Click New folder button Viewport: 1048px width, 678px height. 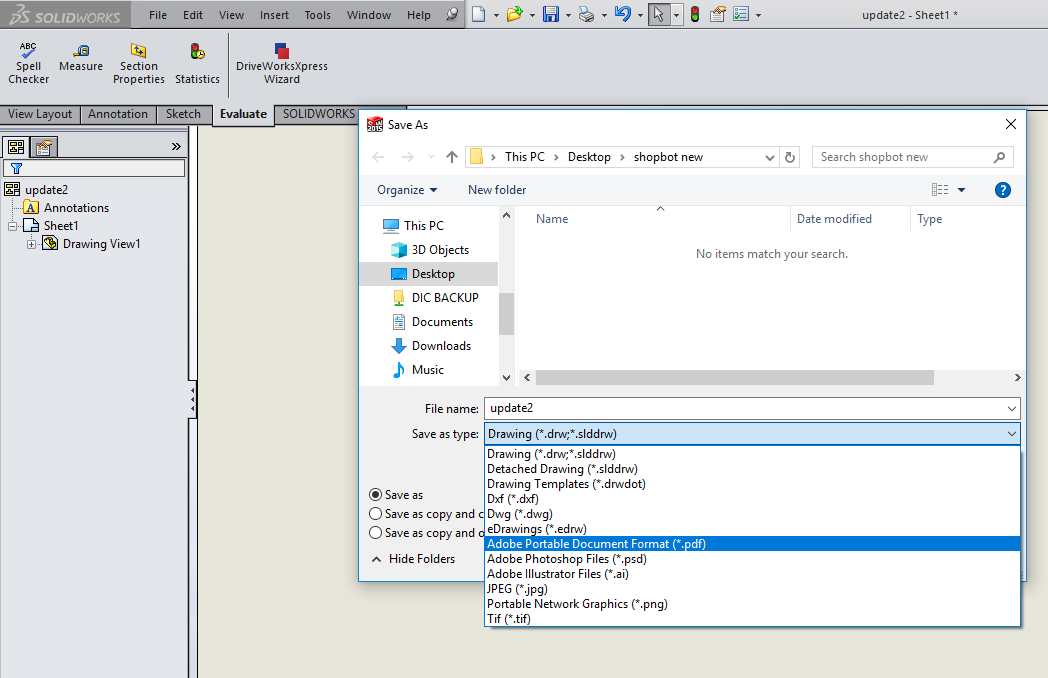point(497,190)
